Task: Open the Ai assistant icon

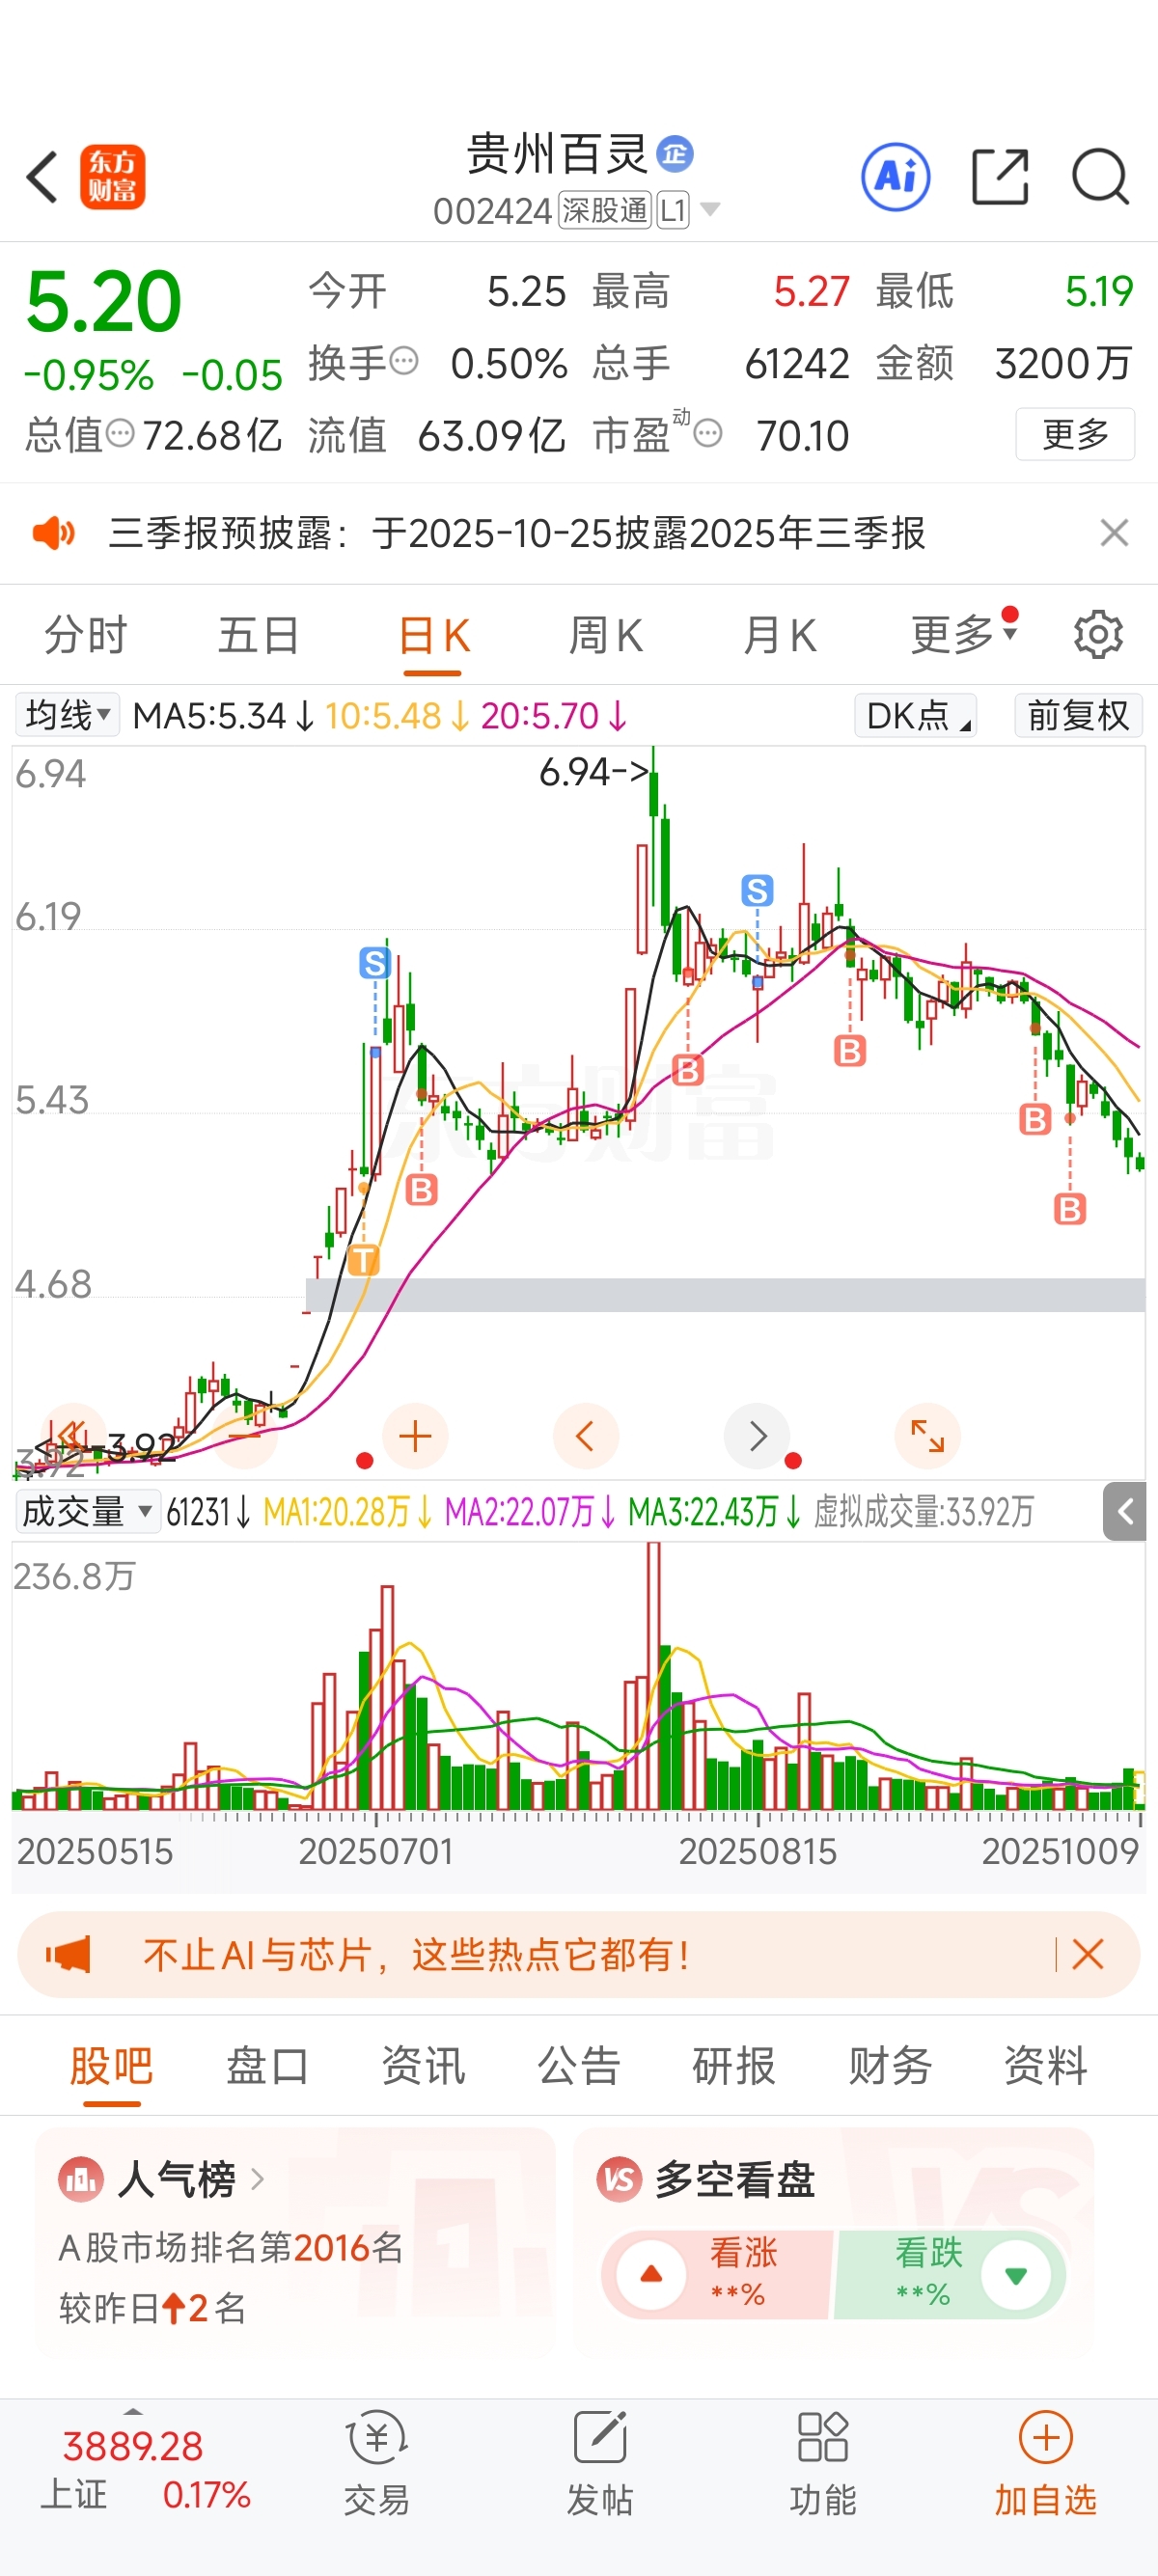Action: (895, 177)
